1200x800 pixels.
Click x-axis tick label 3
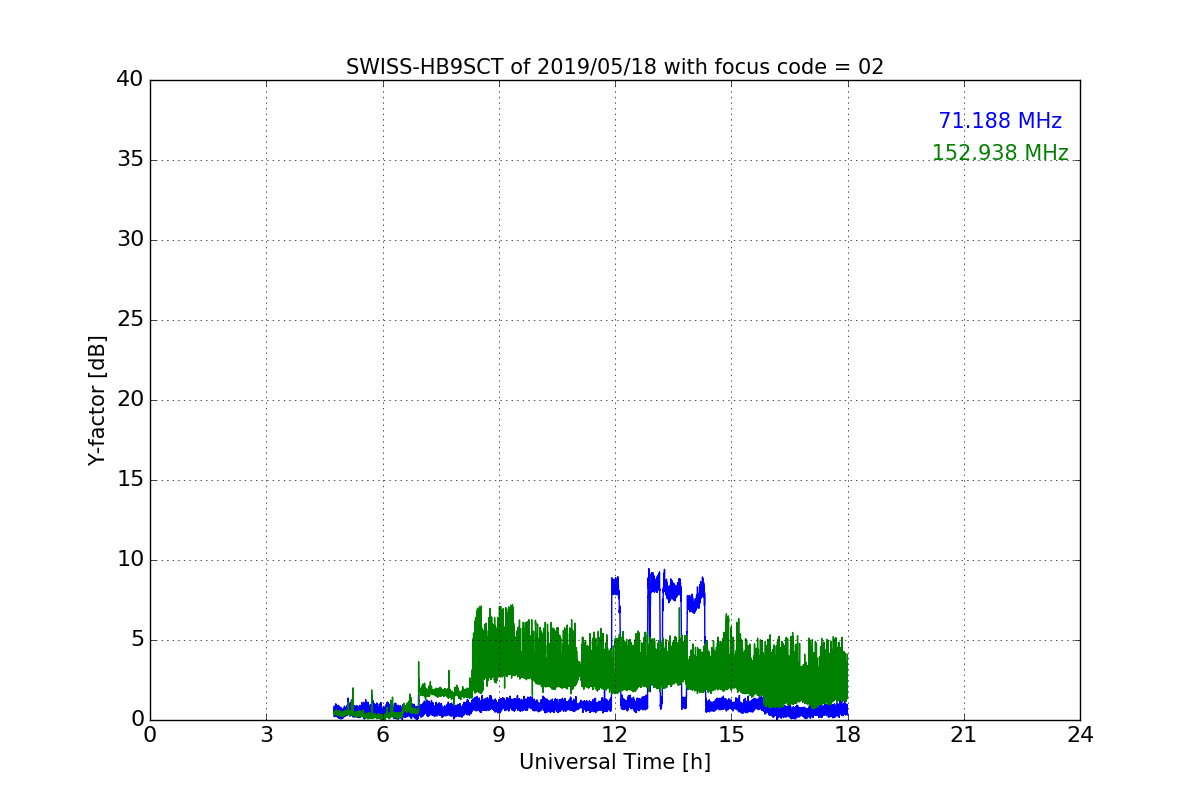tap(266, 735)
